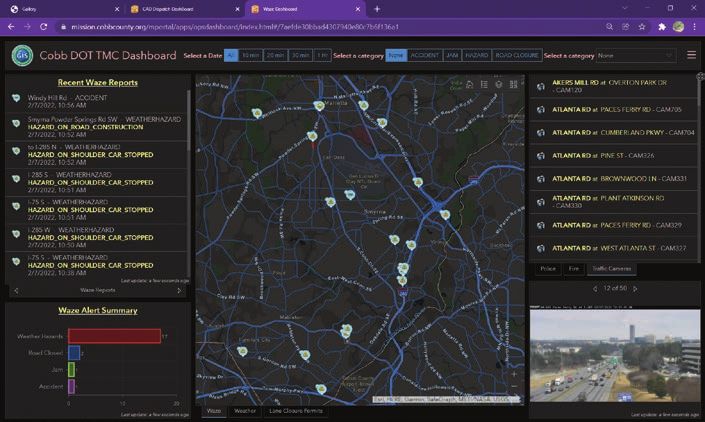Click camera icon for AKERS MILL RD
Image resolution: width=705 pixels, height=422 pixels.
(541, 86)
